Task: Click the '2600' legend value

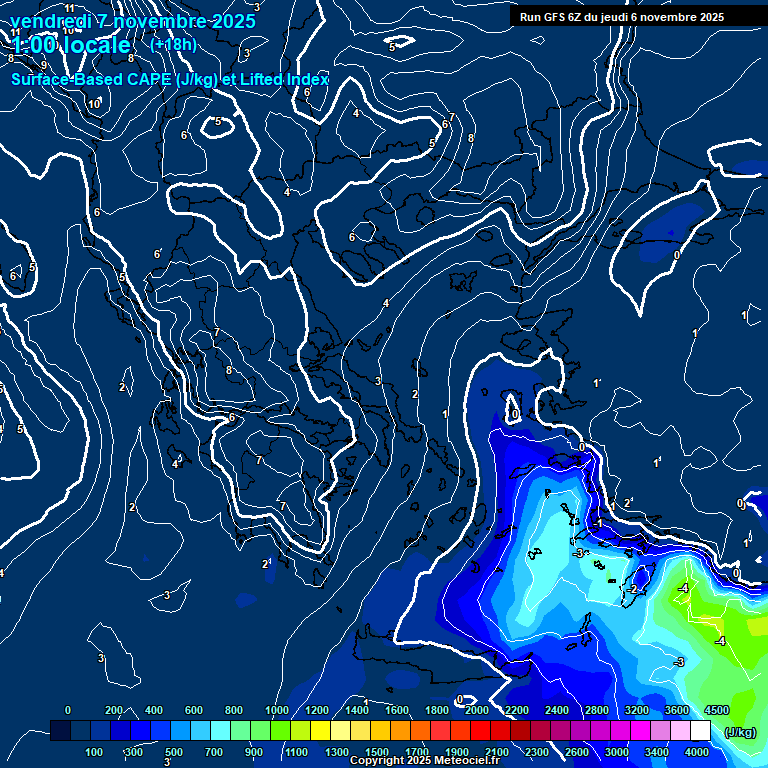Action: pos(576,752)
